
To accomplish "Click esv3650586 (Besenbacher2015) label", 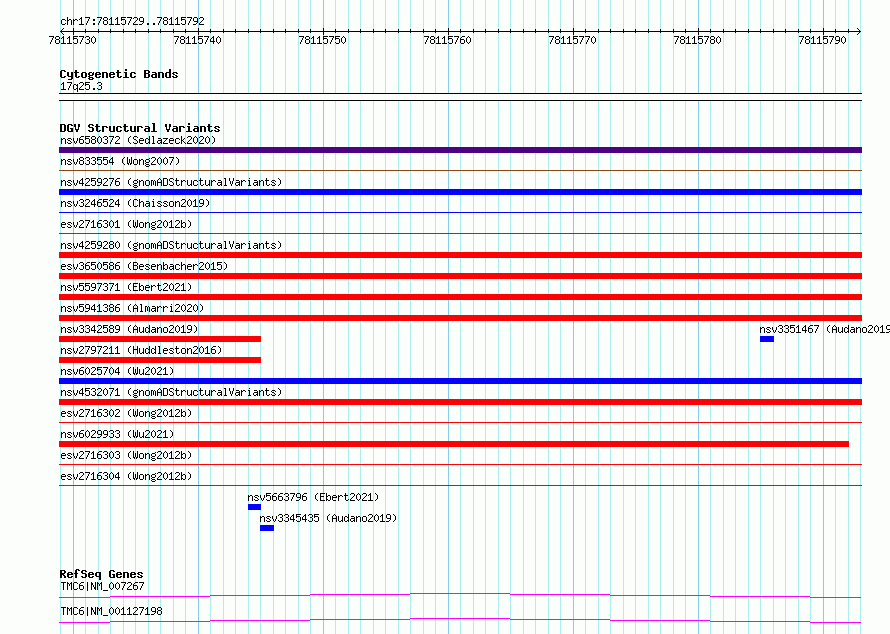I will pos(144,266).
